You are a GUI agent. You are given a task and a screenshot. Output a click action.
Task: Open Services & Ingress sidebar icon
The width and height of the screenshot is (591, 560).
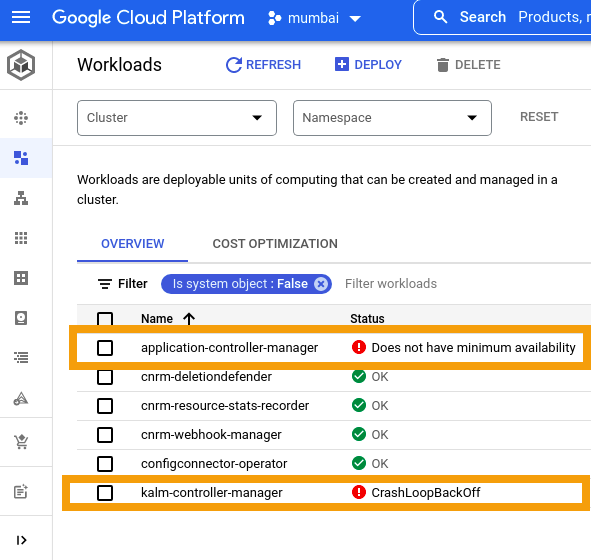[x=21, y=198]
